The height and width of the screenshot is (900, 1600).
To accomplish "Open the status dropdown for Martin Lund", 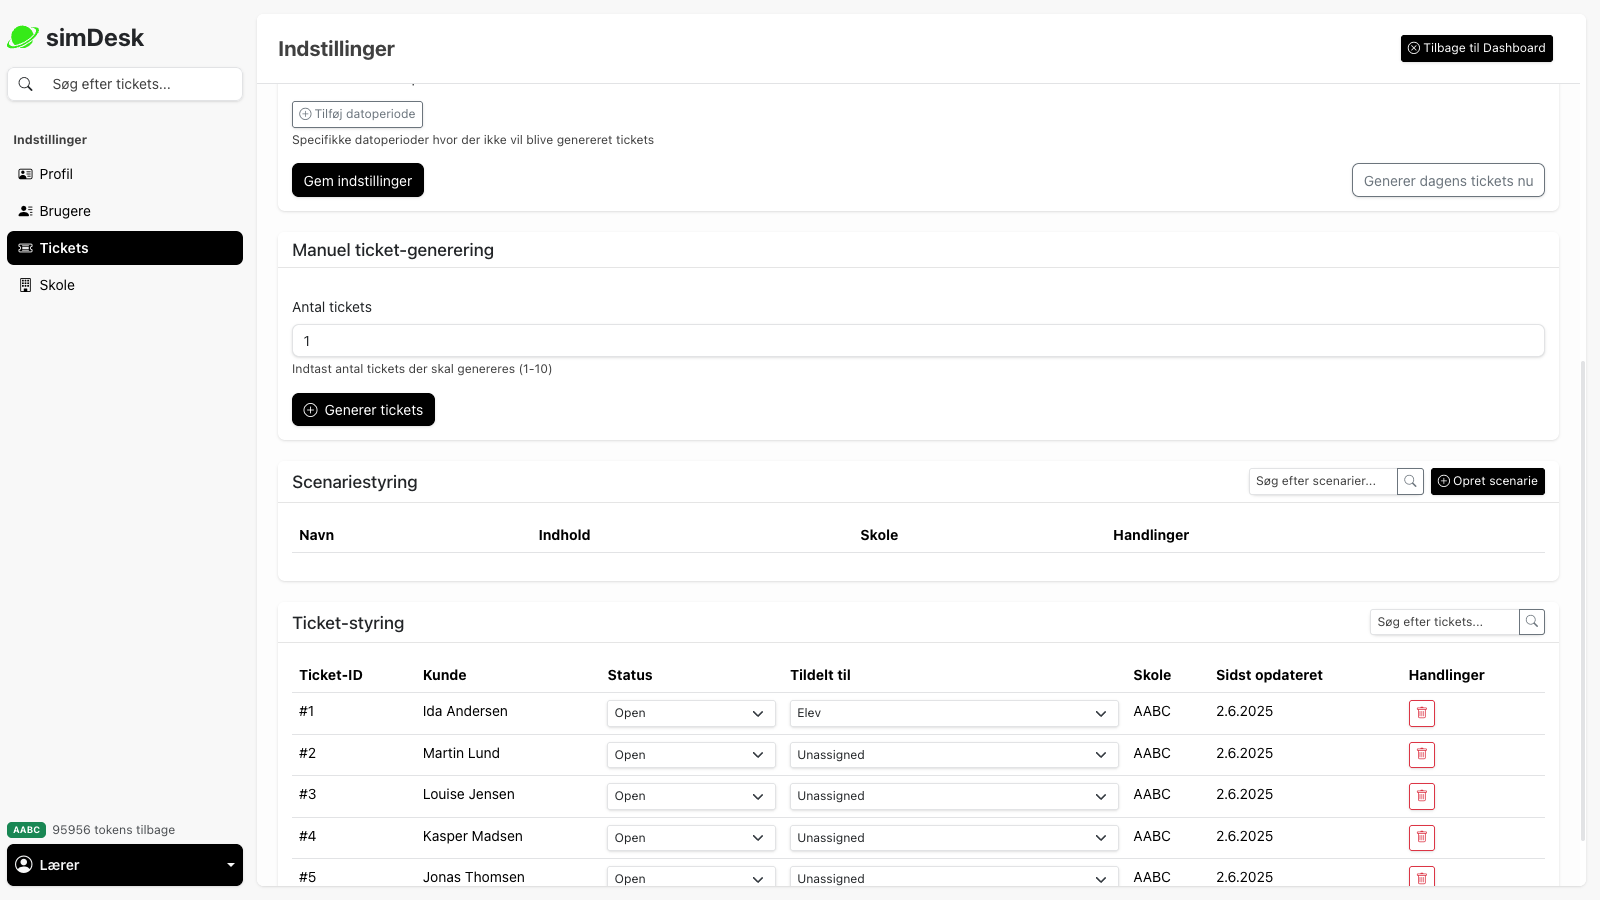I will click(690, 754).
